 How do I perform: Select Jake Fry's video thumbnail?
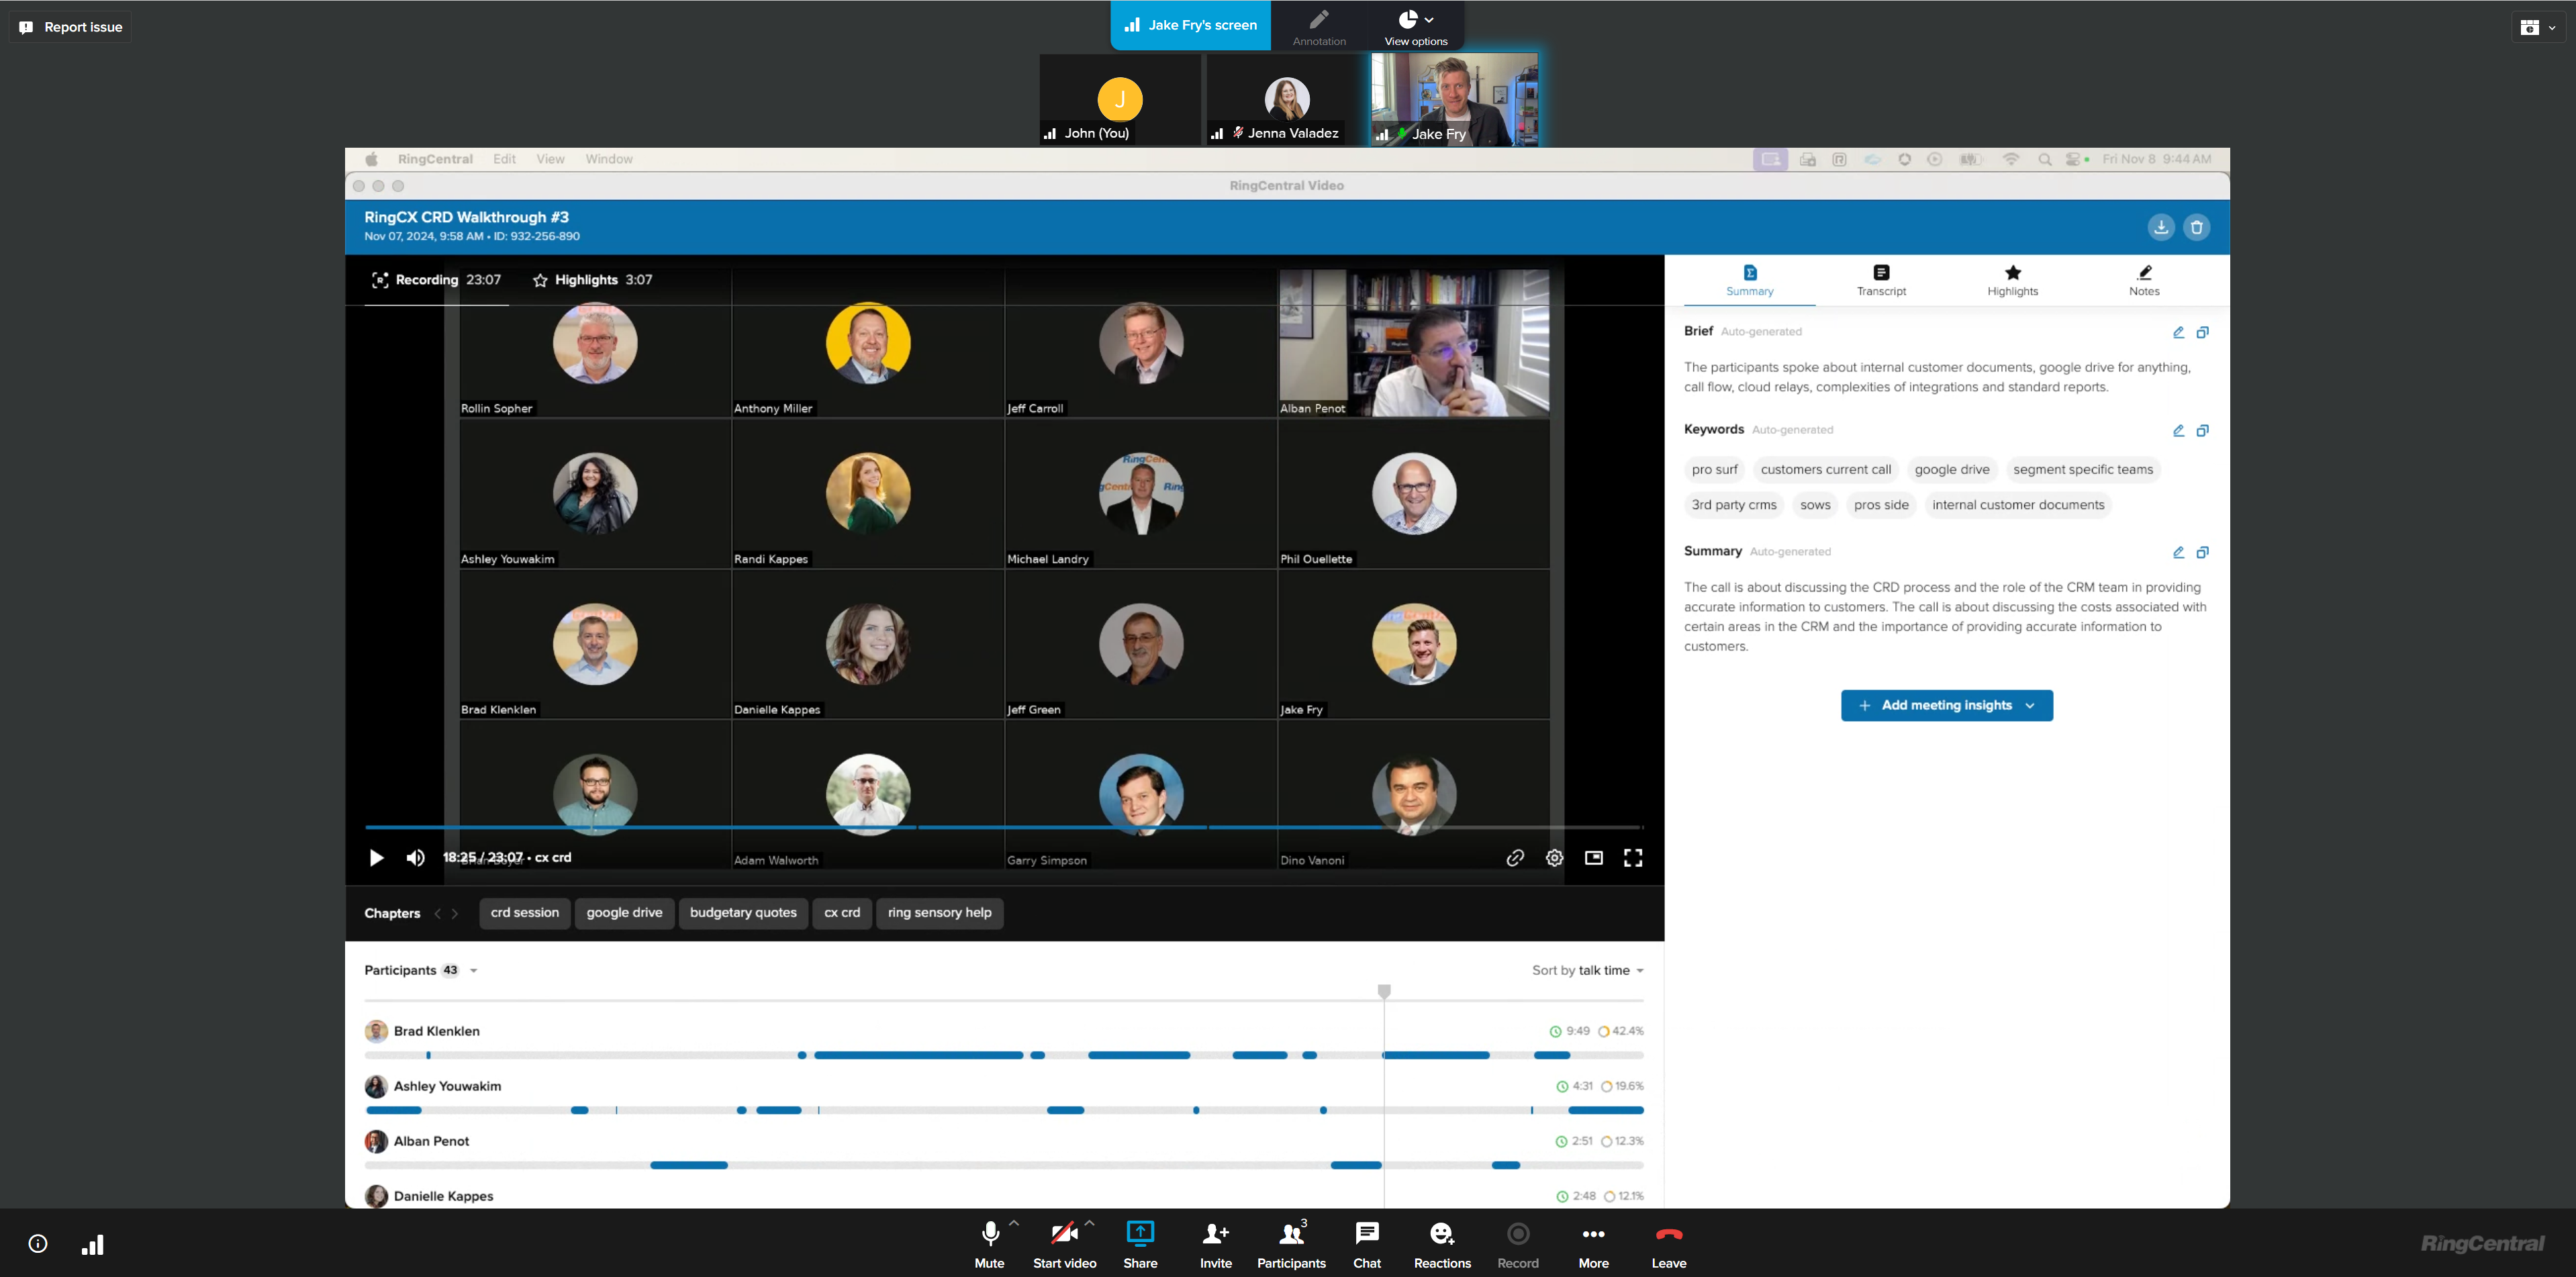pyautogui.click(x=1454, y=99)
